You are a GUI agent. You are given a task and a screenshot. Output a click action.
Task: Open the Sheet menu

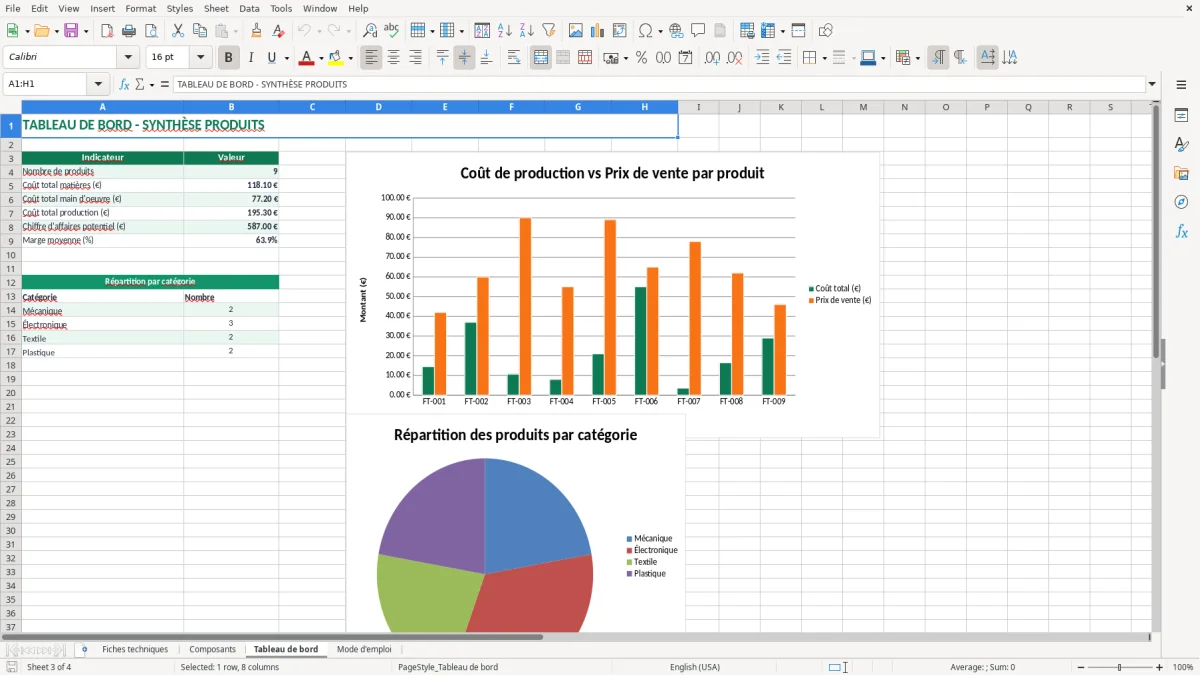216,8
